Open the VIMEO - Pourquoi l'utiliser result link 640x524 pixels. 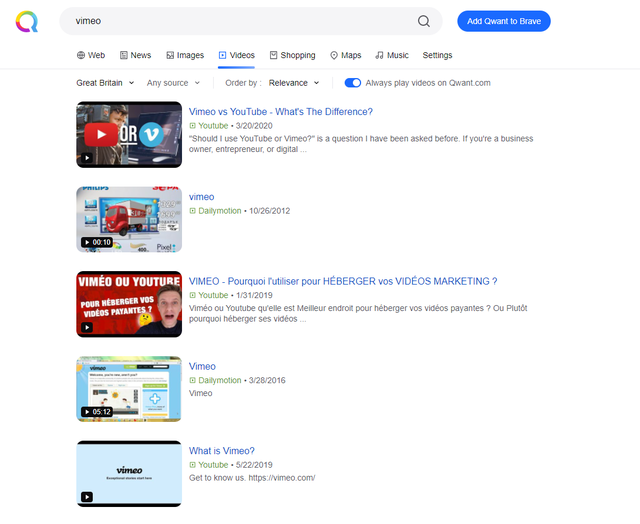pyautogui.click(x=343, y=281)
